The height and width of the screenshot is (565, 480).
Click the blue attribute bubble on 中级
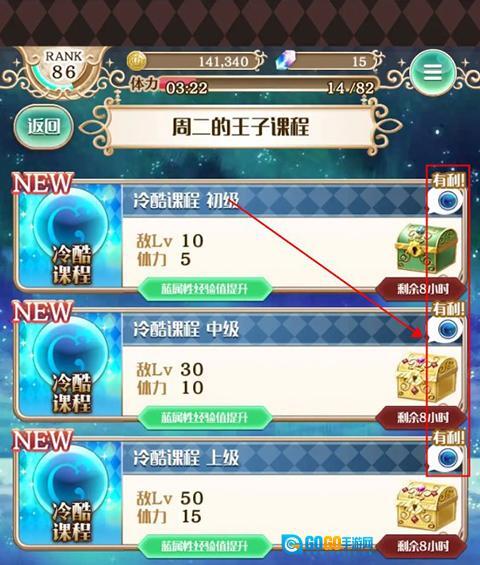[x=446, y=330]
